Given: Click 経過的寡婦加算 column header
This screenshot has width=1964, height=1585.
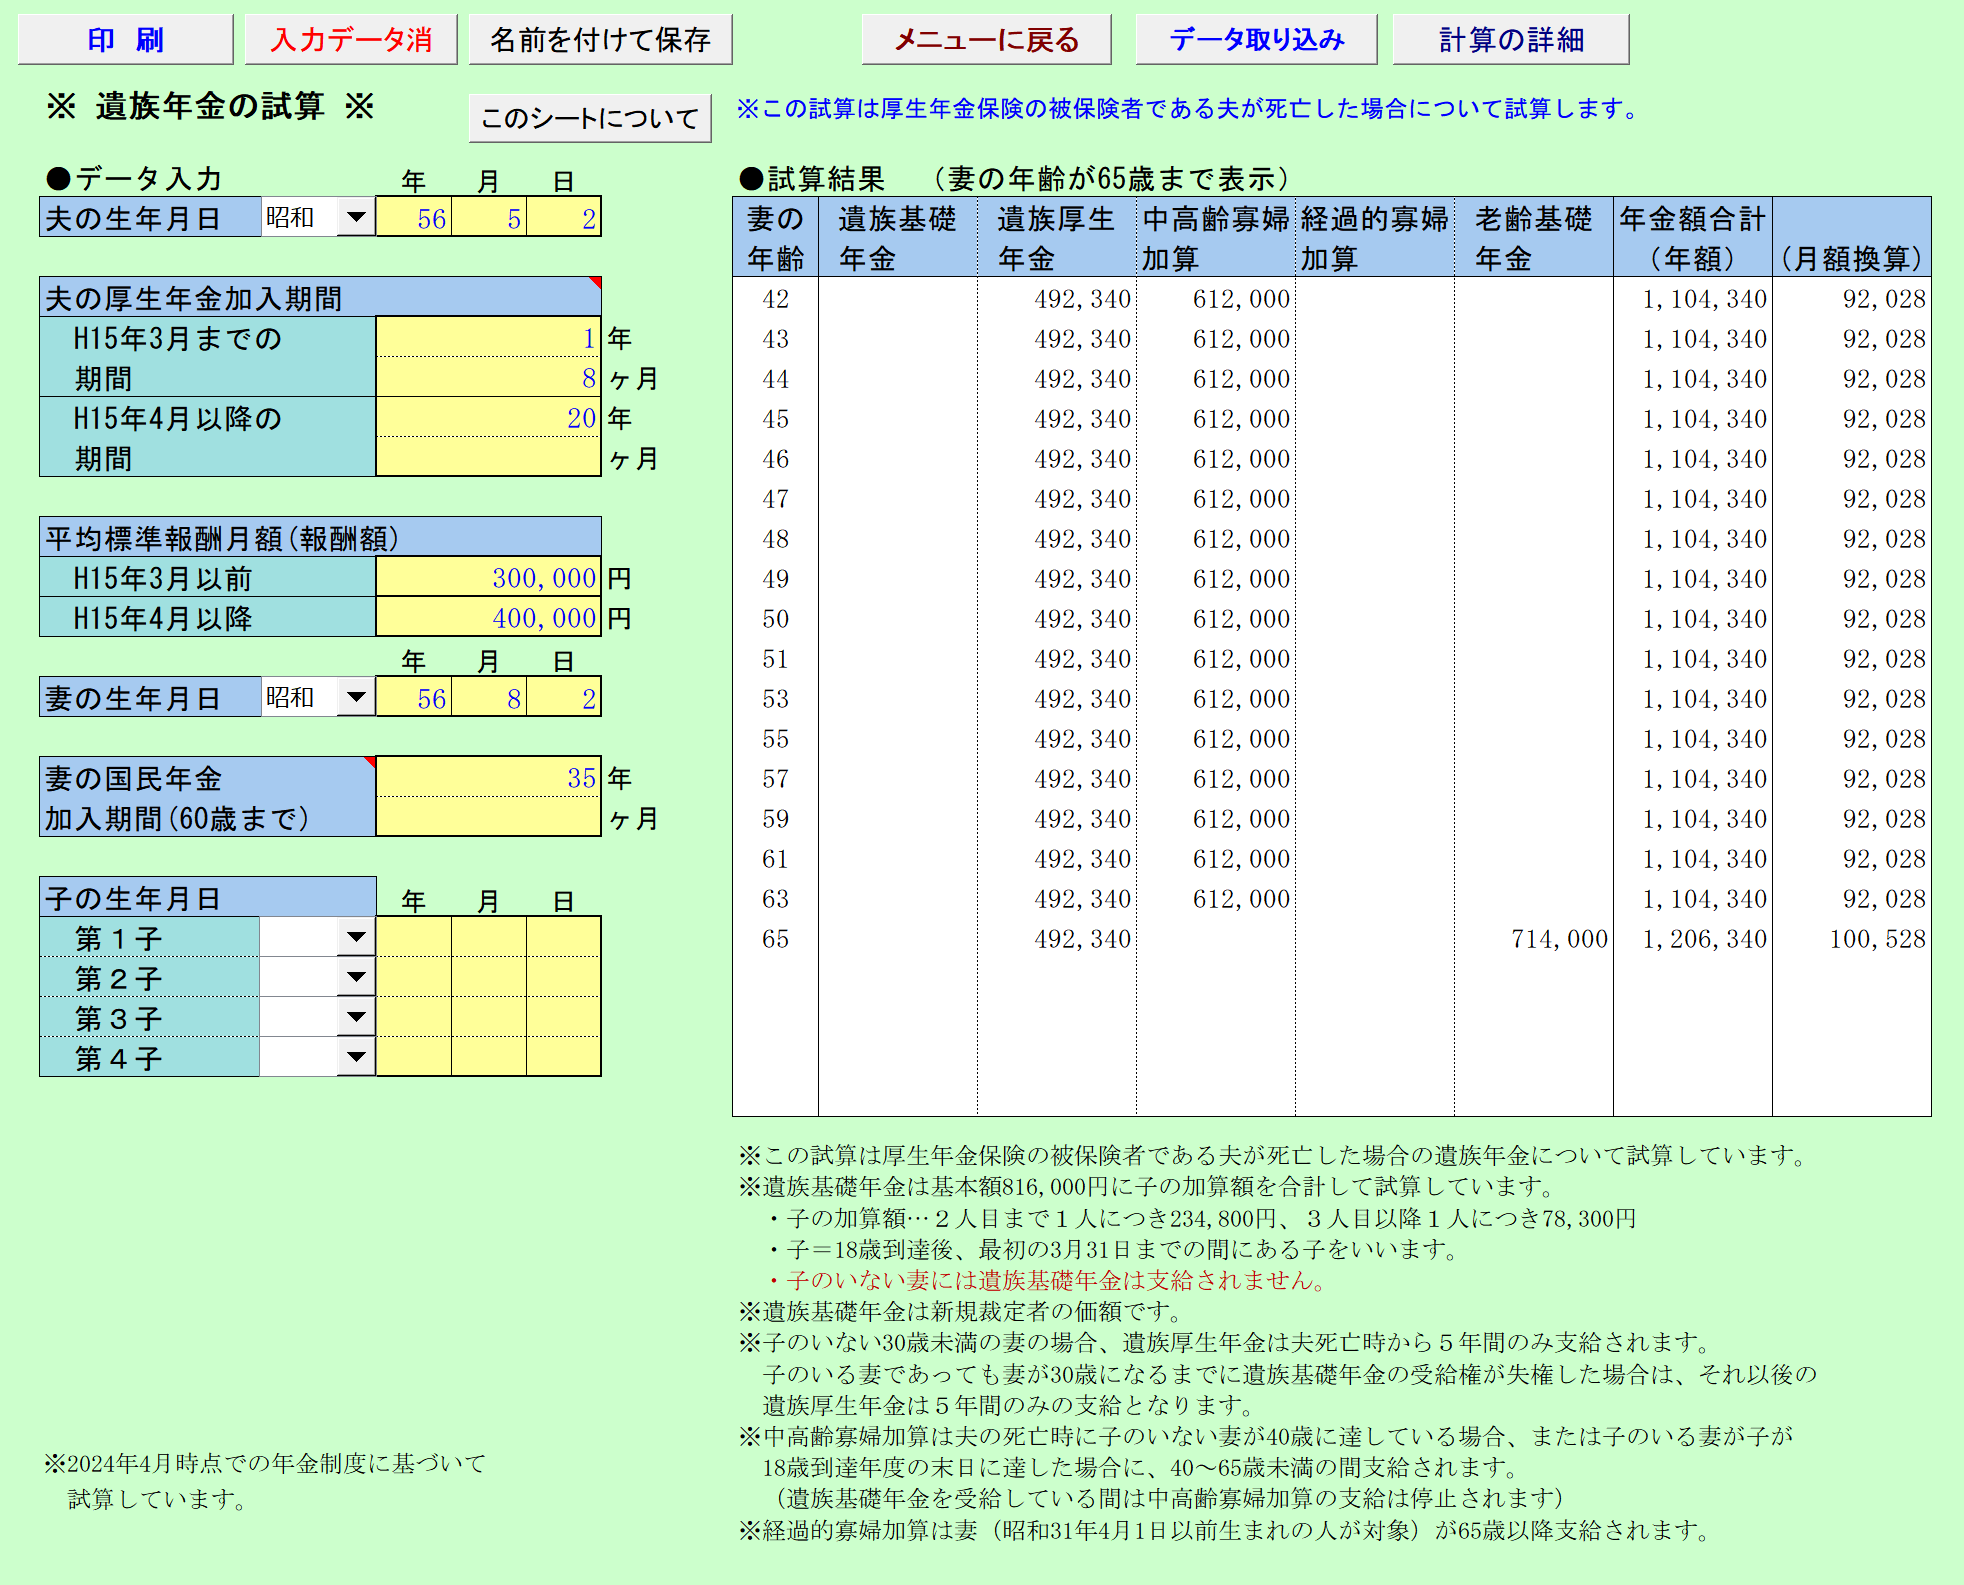Looking at the screenshot, I should click(x=1375, y=237).
